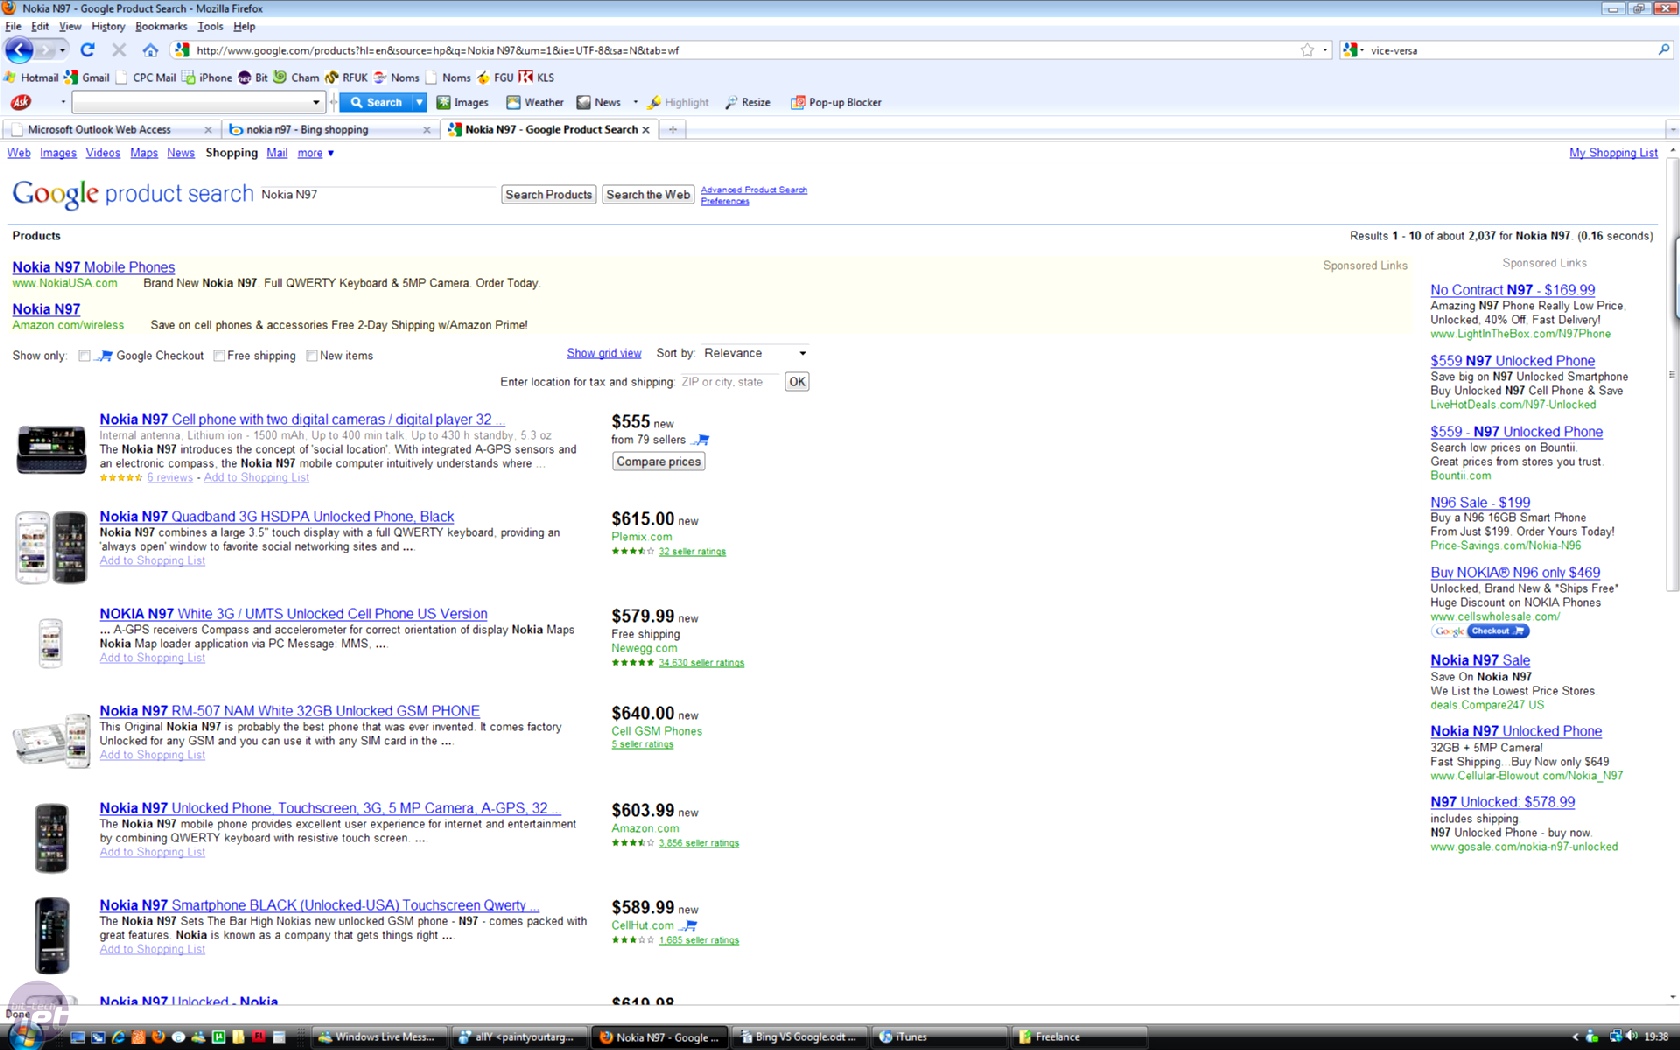Open the tab list dropdown arrow
Image resolution: width=1680 pixels, height=1050 pixels.
click(1672, 129)
